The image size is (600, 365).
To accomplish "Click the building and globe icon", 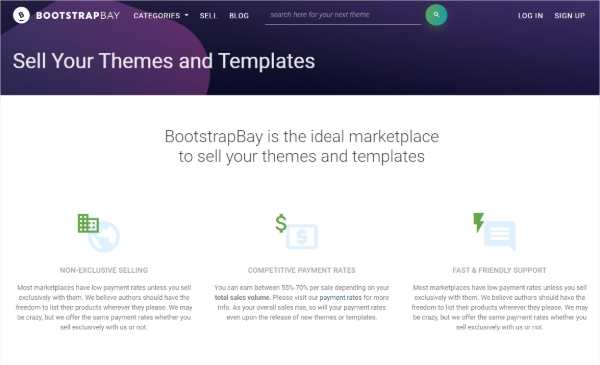I will pyautogui.click(x=99, y=232).
